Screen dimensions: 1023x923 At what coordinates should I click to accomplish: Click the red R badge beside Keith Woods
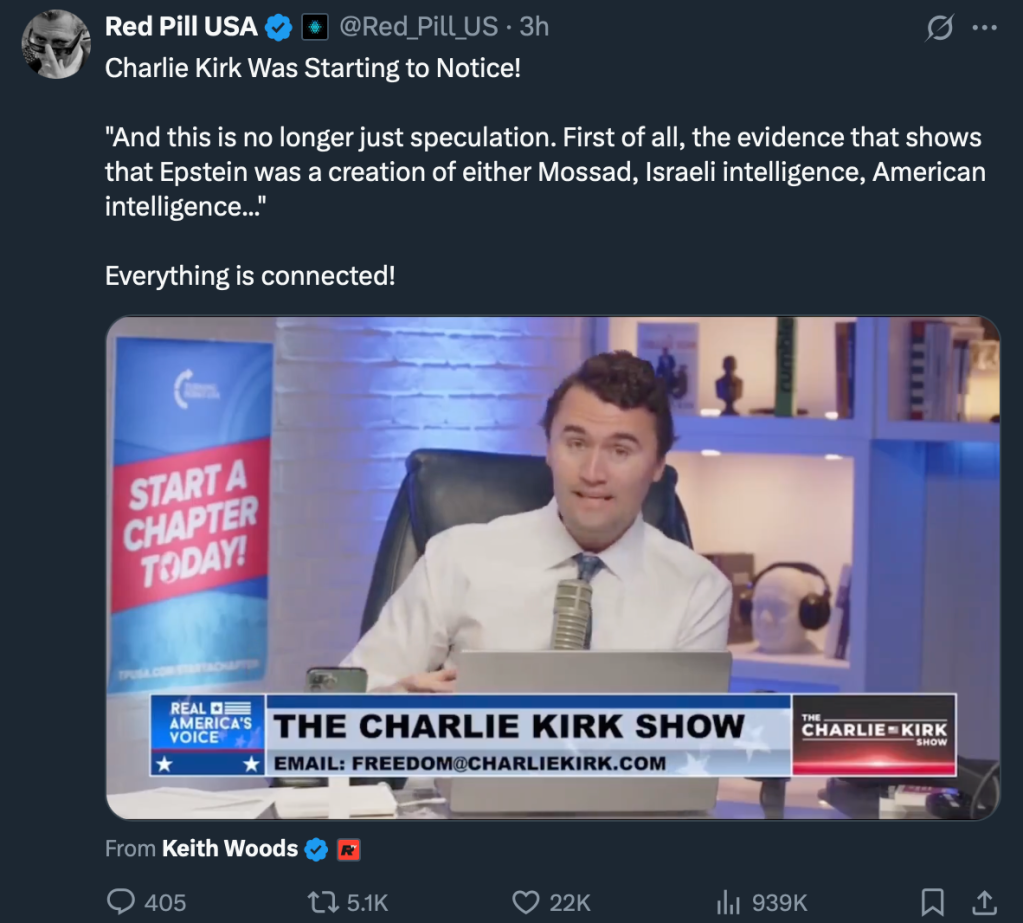(348, 850)
